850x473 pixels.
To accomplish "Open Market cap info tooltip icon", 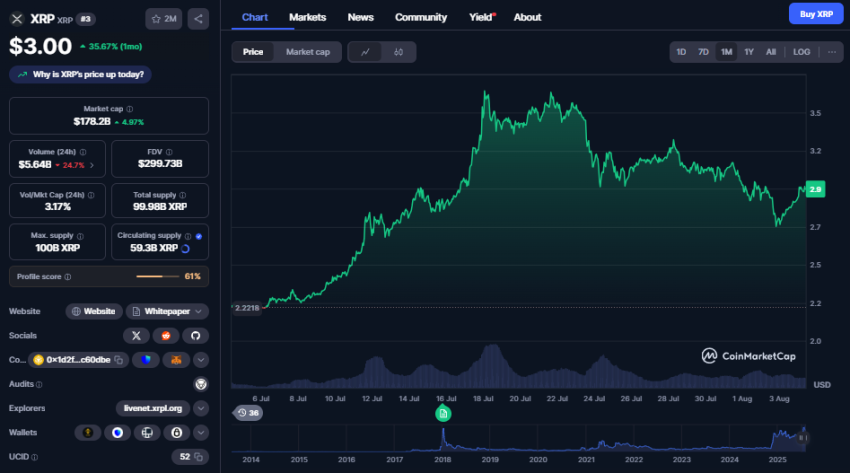I will pyautogui.click(x=130, y=109).
